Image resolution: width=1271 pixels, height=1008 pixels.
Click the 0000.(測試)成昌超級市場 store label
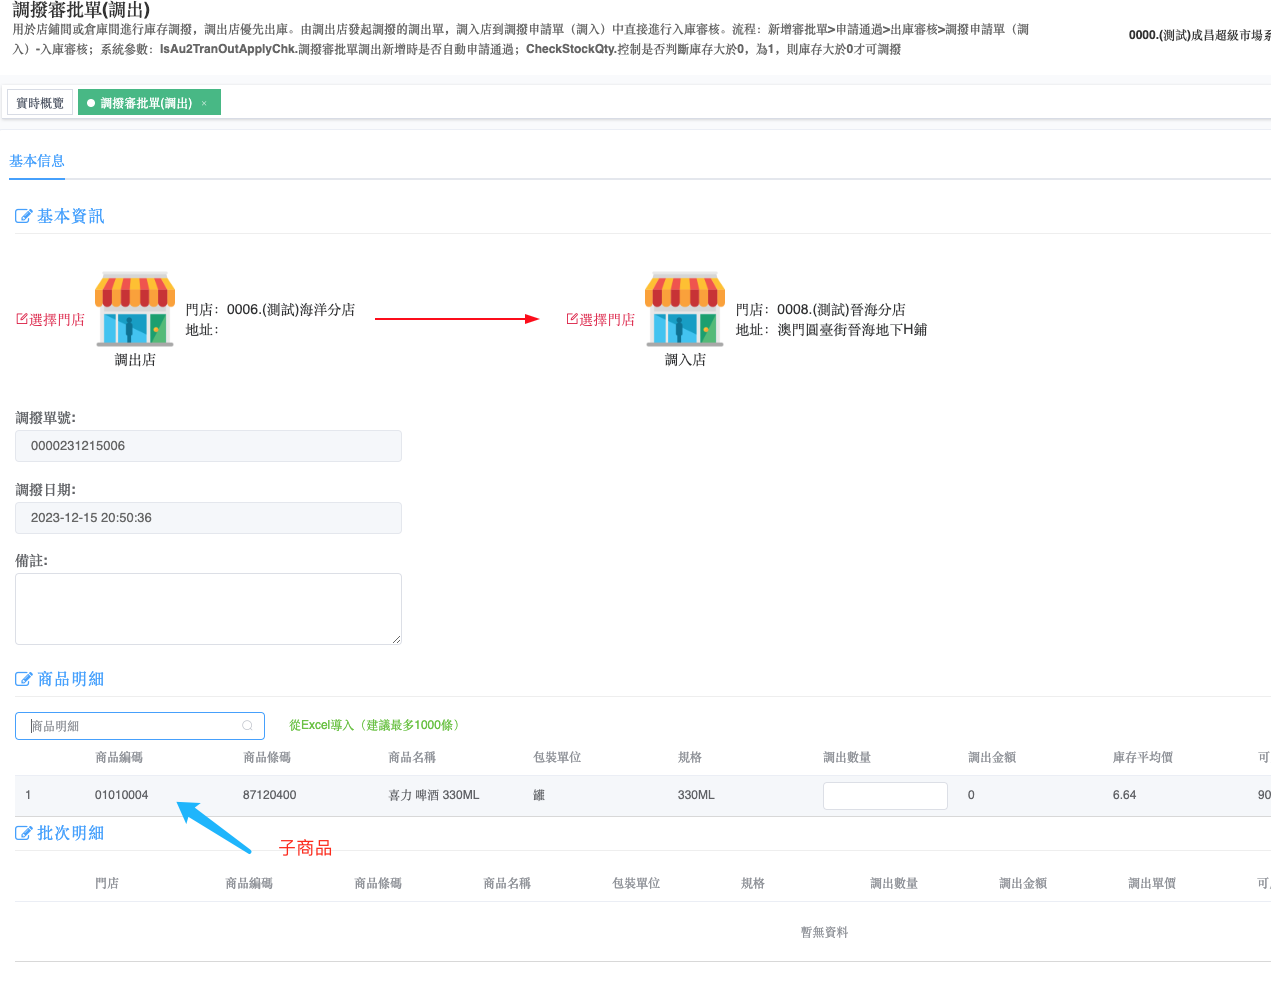click(1199, 35)
